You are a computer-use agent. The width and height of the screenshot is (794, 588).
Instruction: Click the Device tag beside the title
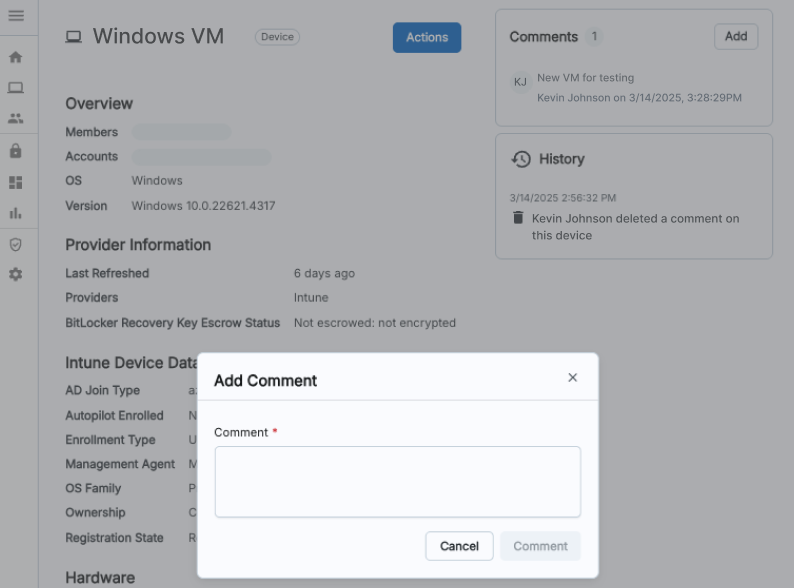coord(277,37)
